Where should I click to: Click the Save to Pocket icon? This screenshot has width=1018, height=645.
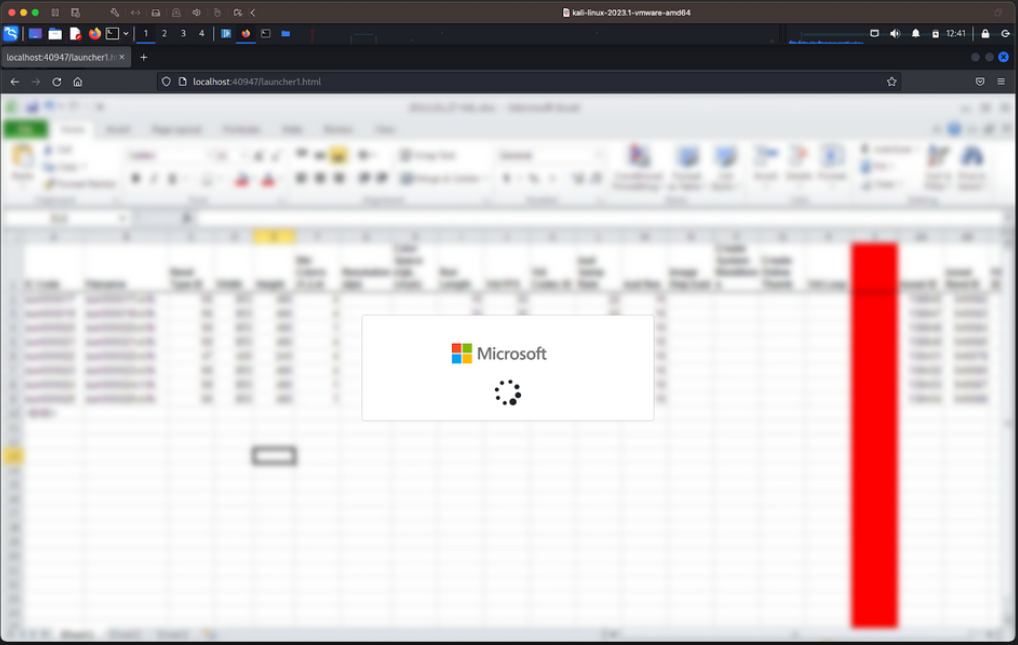point(980,82)
